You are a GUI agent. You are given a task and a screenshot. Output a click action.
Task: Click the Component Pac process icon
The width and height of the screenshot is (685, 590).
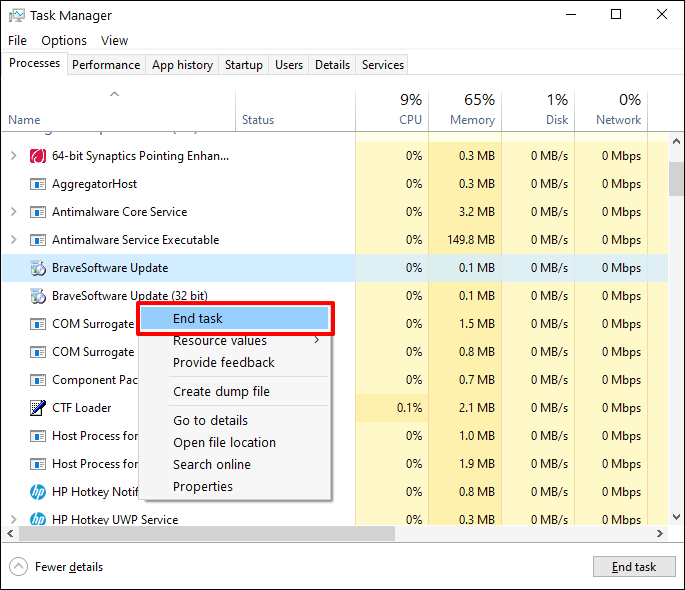pyautogui.click(x=38, y=380)
